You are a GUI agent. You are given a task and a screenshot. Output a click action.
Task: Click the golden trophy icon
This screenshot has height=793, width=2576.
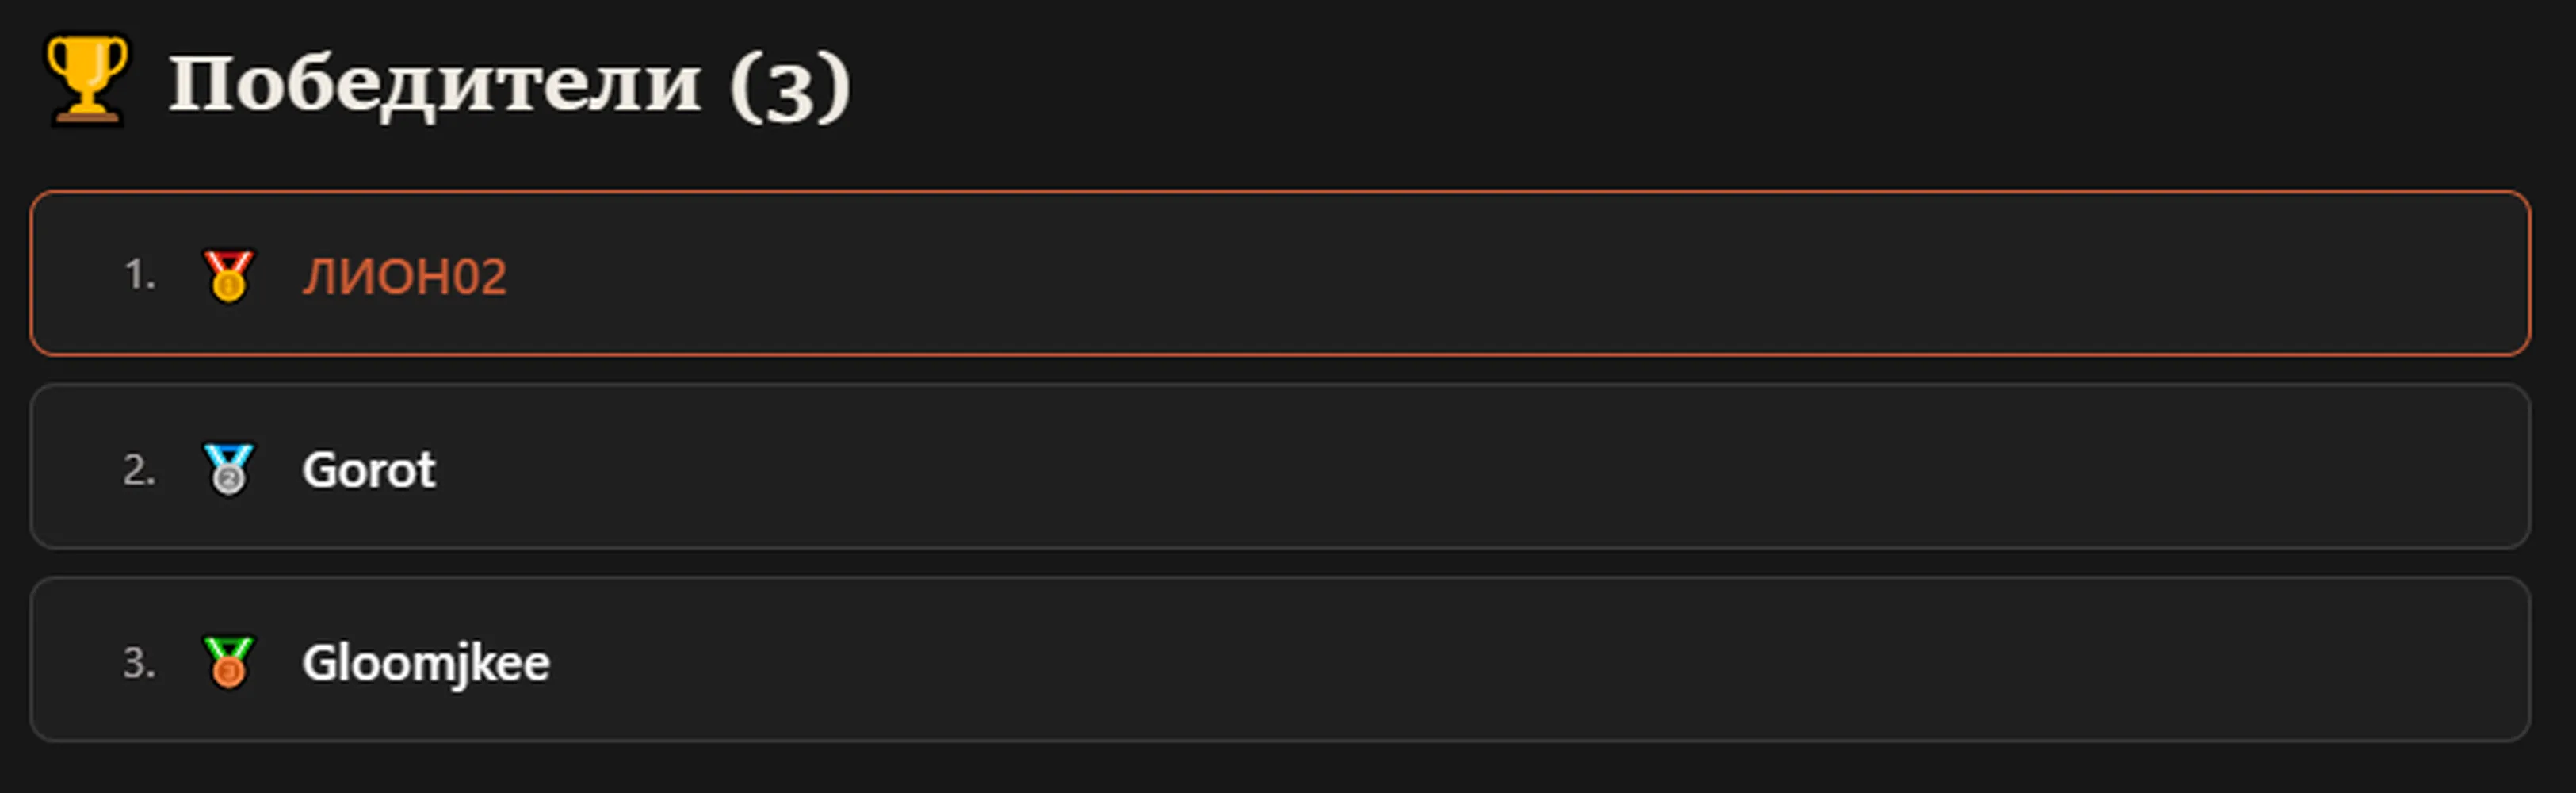point(87,81)
